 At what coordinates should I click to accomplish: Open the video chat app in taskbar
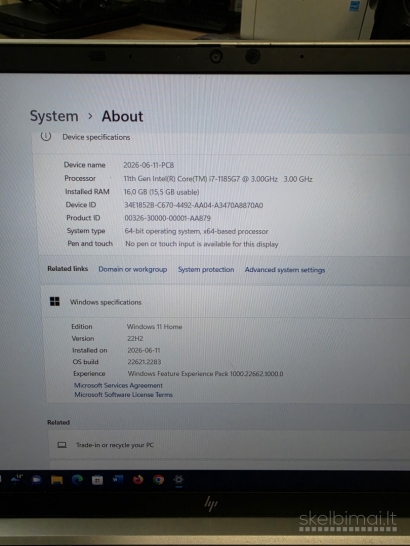click(x=36, y=480)
